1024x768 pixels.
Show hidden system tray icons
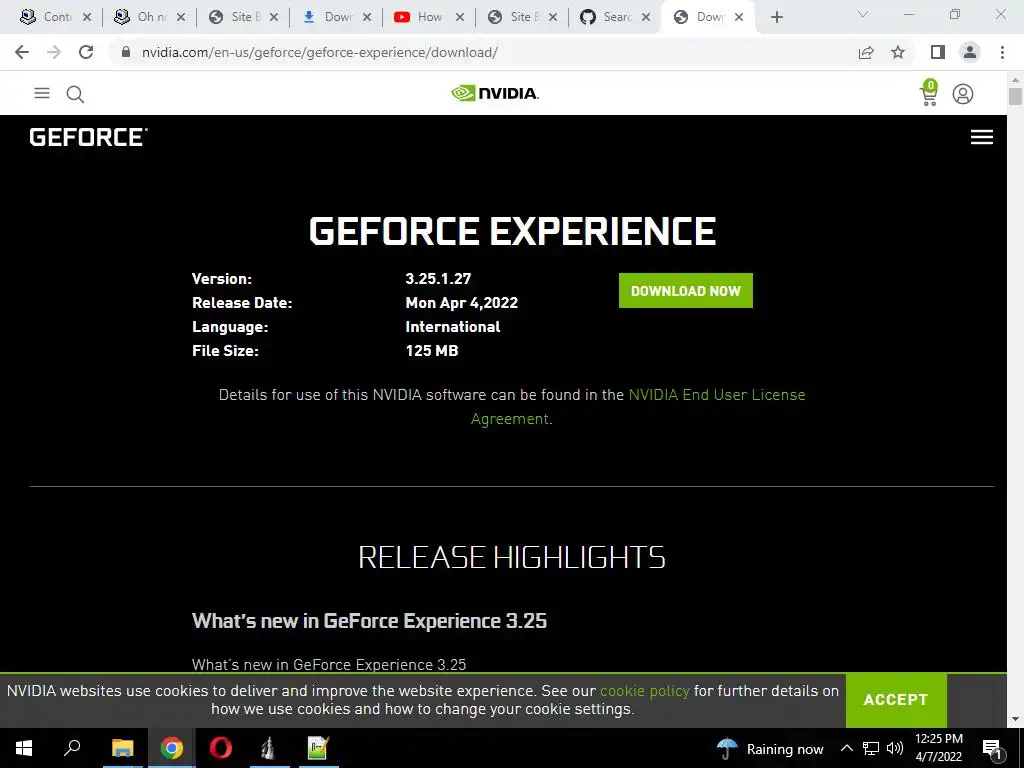pyautogui.click(x=846, y=748)
